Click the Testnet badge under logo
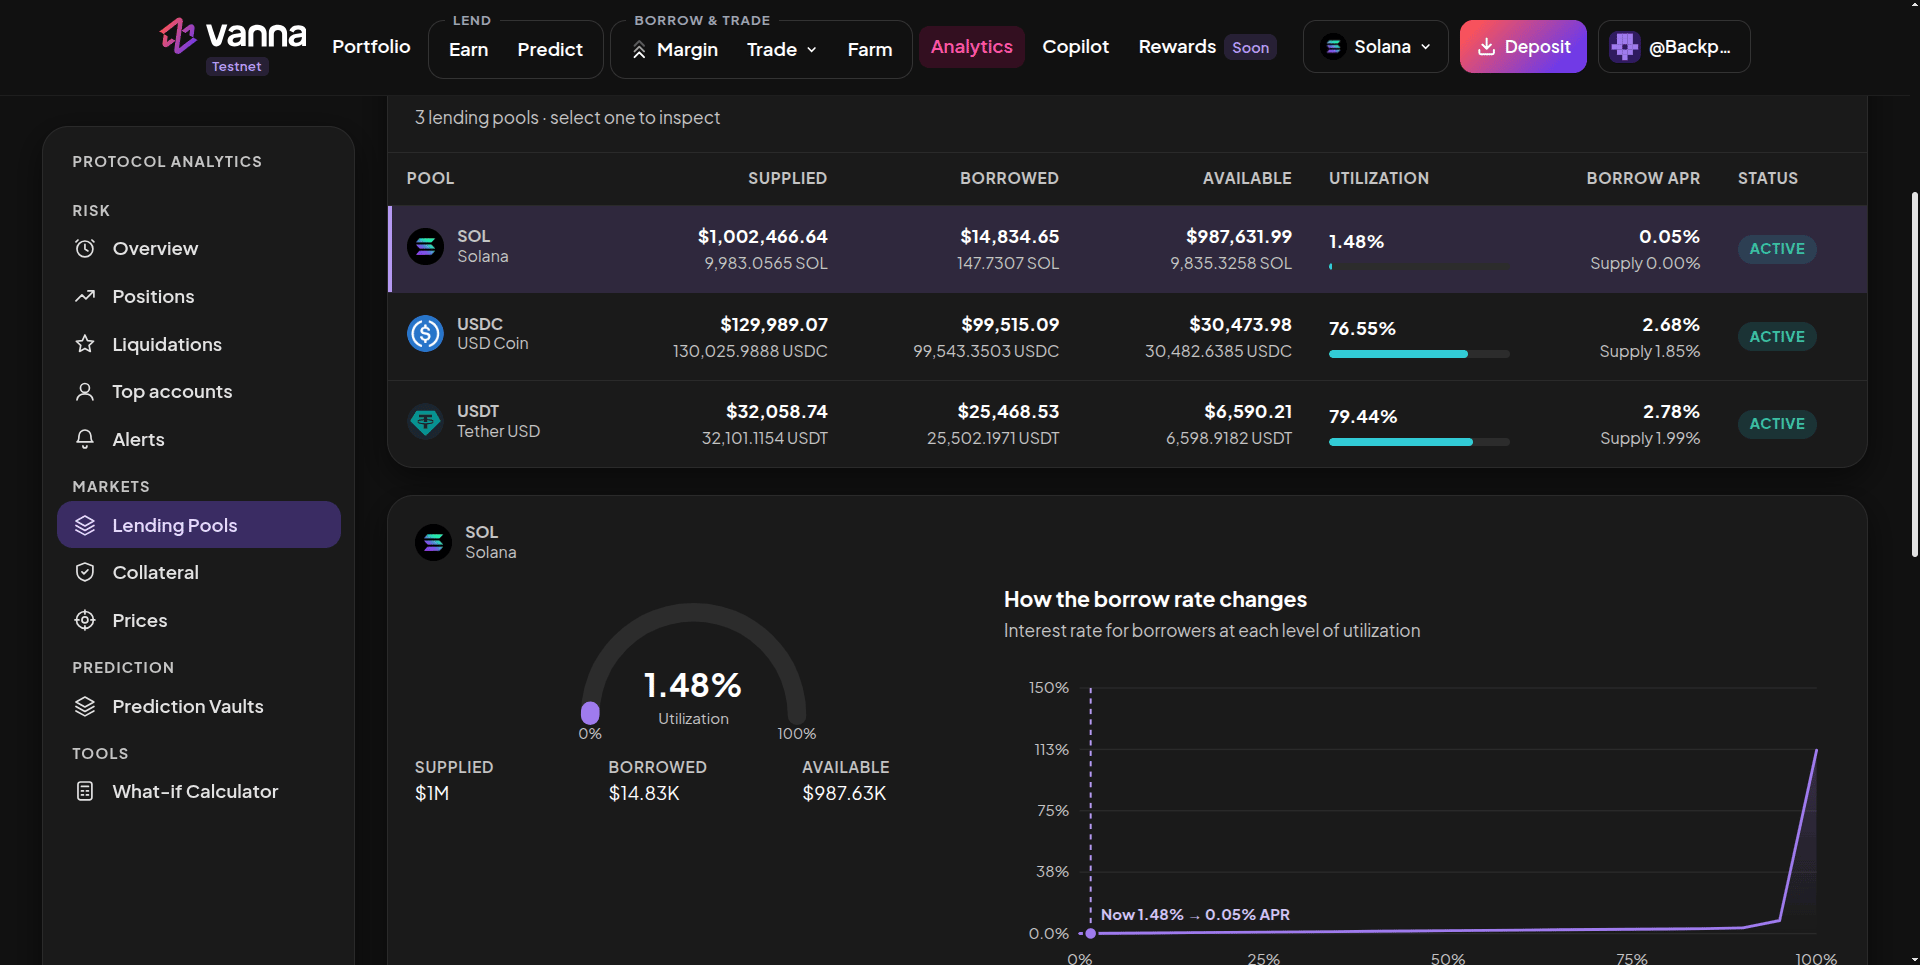 tap(237, 67)
